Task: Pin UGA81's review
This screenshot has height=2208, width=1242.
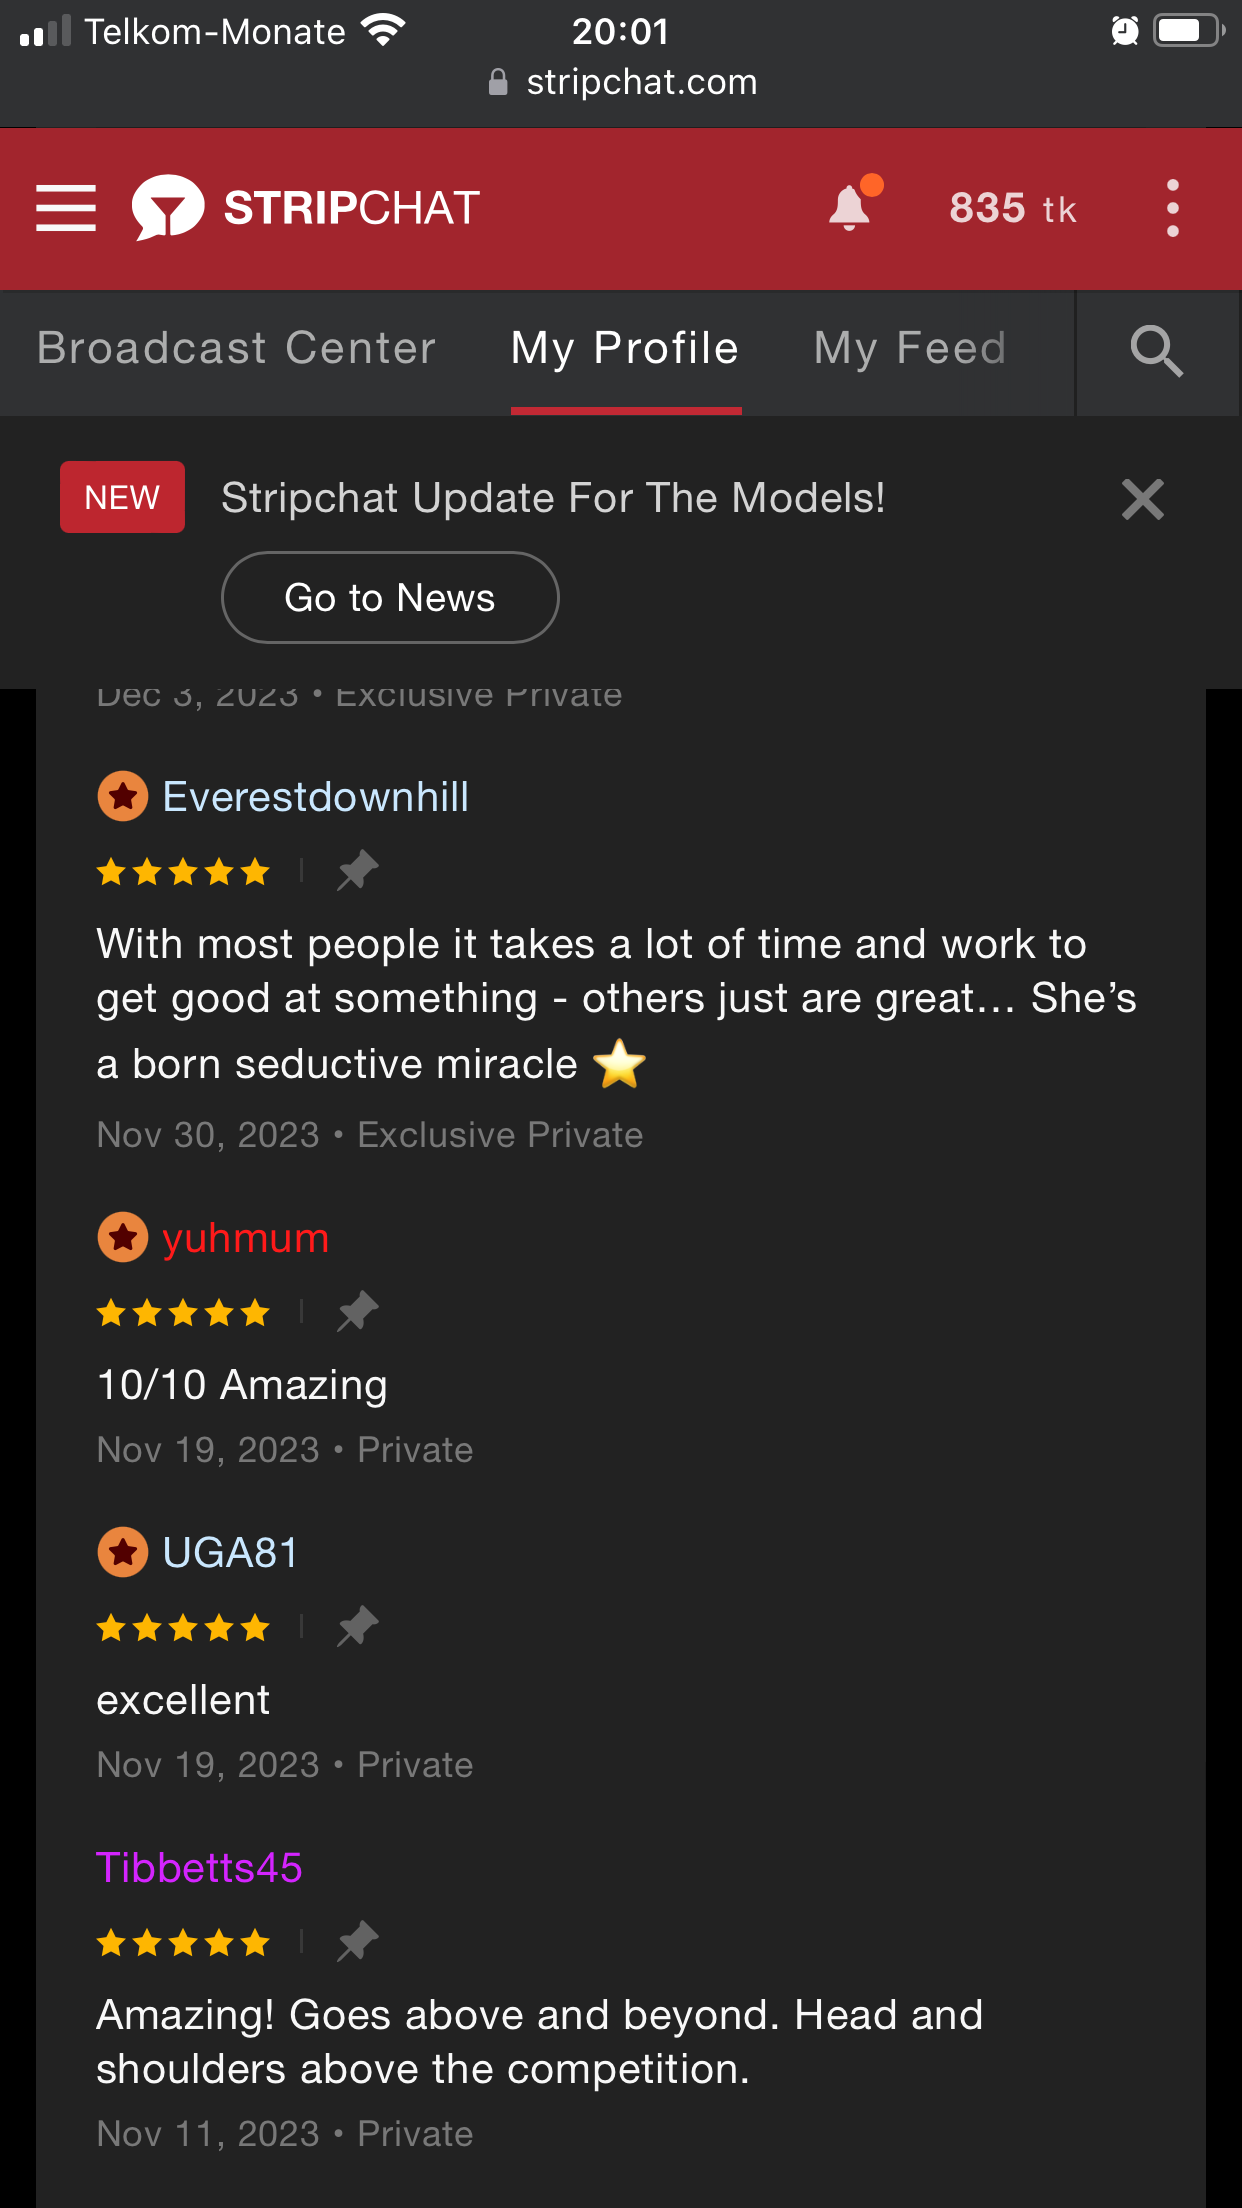Action: point(357,1626)
